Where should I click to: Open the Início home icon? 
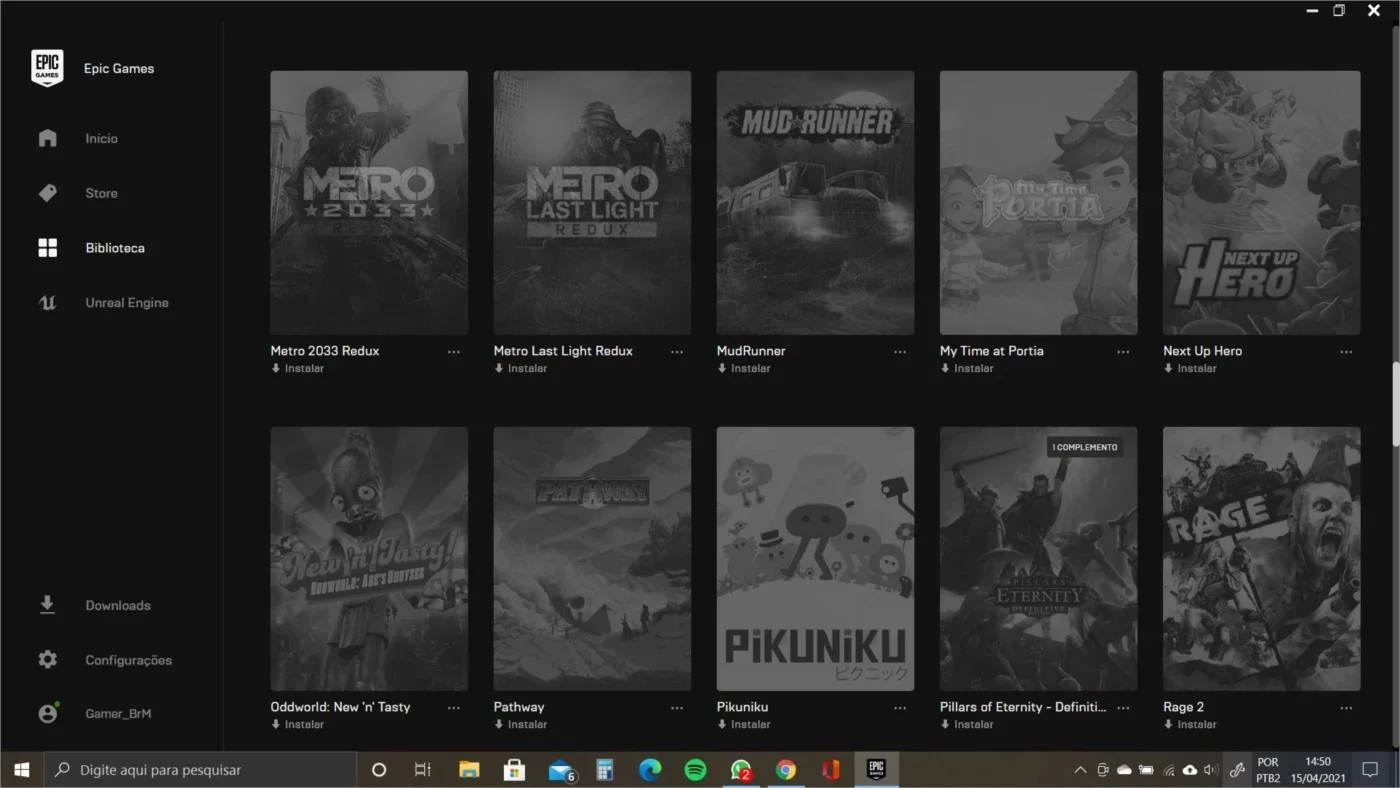tap(47, 138)
